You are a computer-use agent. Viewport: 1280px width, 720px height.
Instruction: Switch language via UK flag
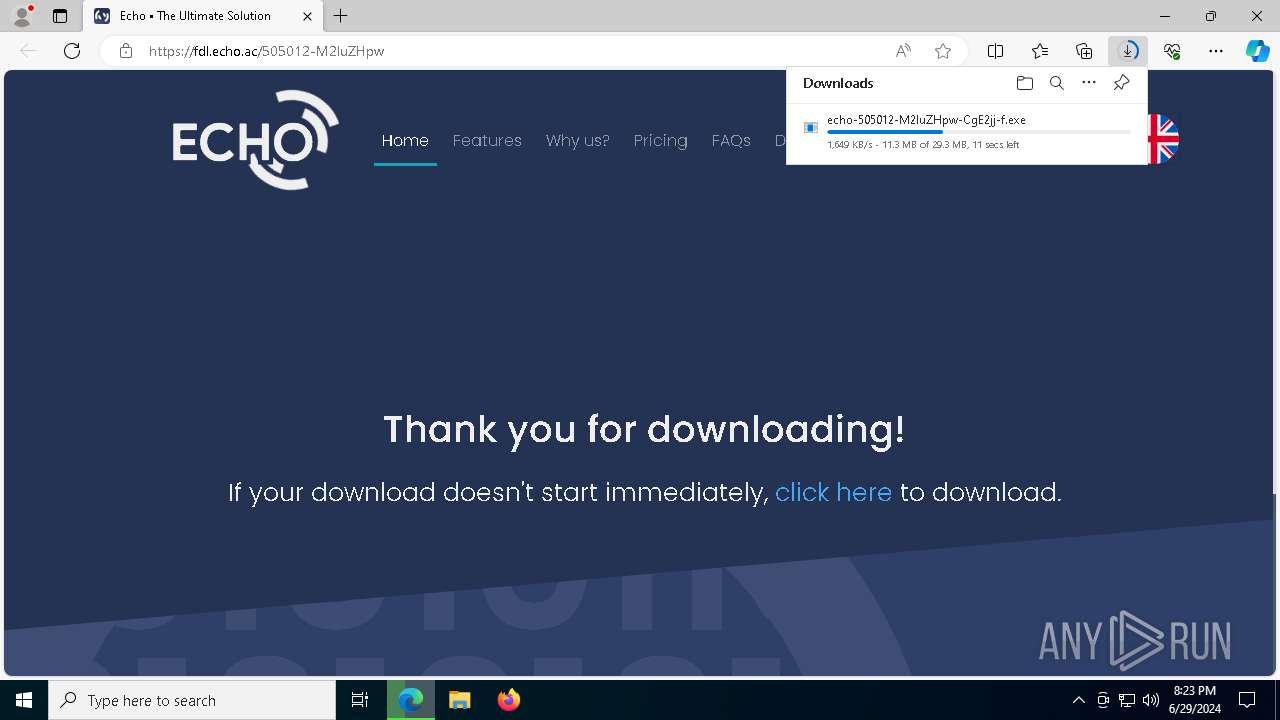point(1163,139)
